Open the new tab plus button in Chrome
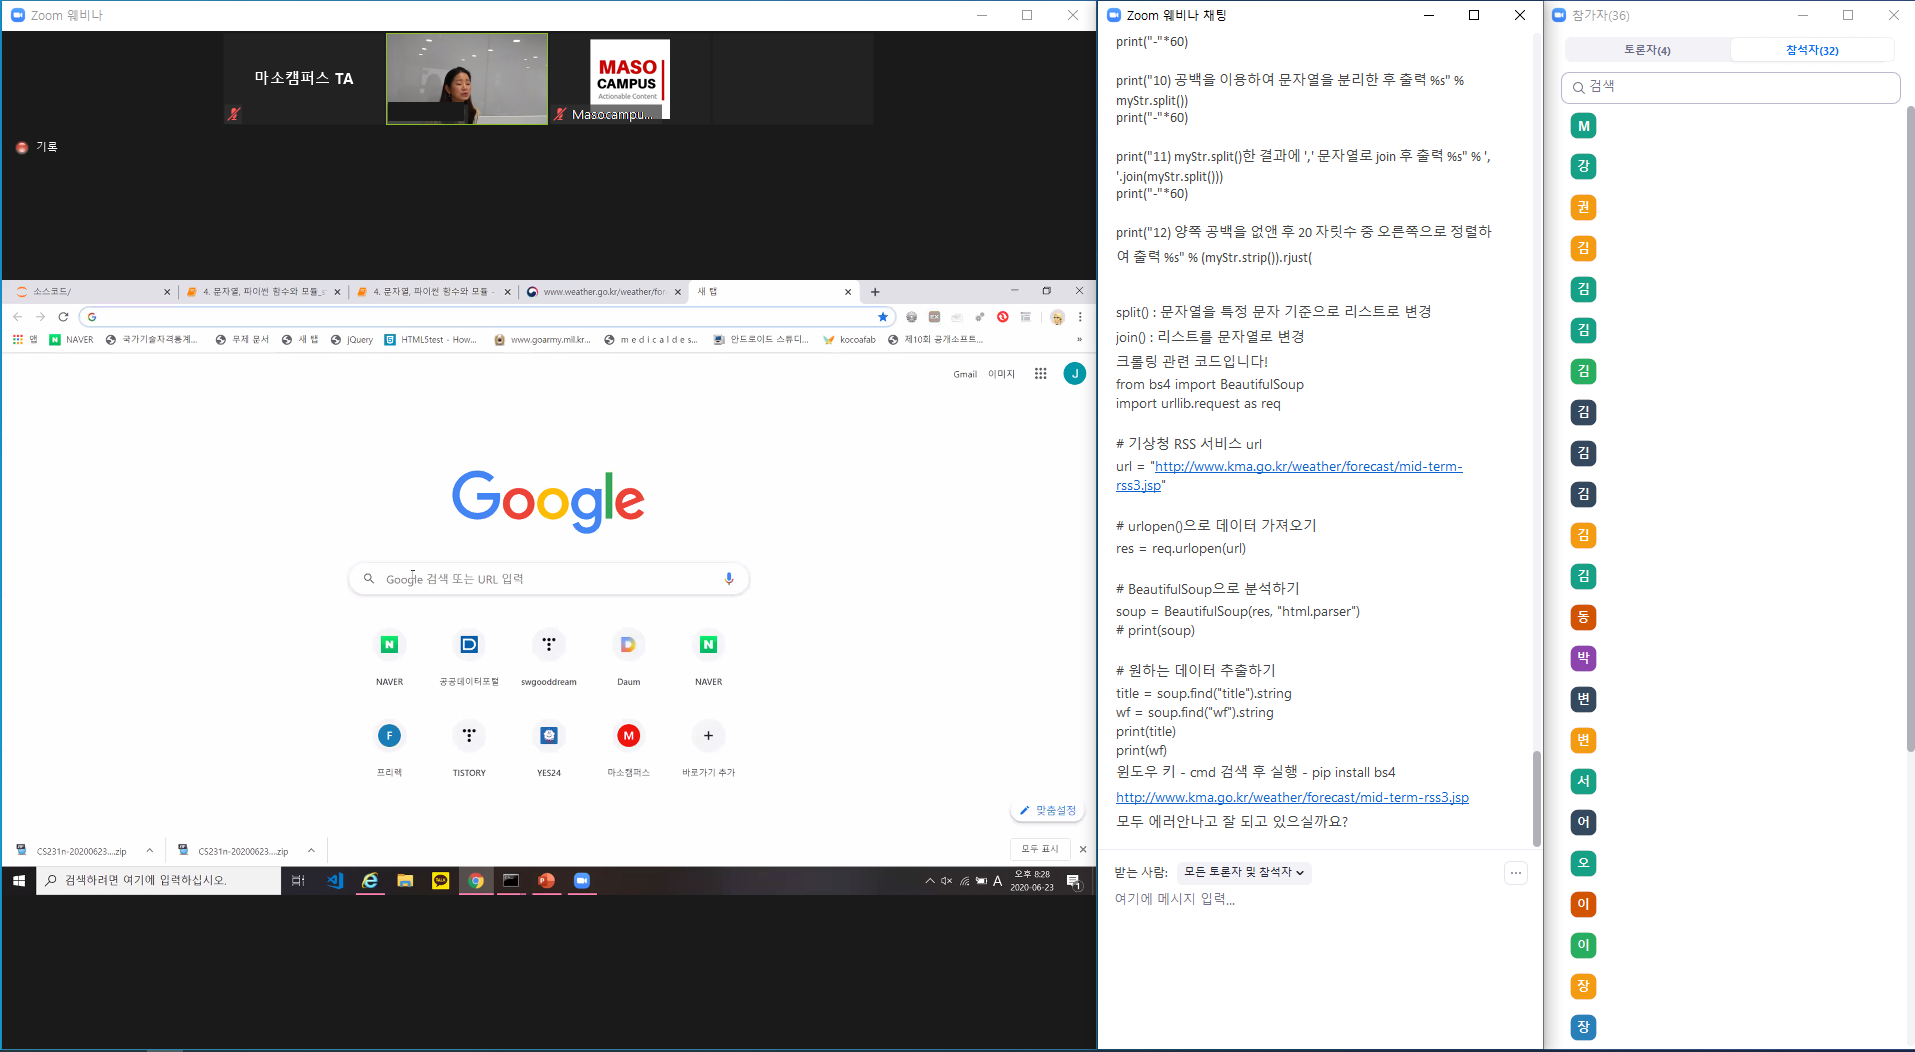The height and width of the screenshot is (1052, 1915). (x=875, y=292)
